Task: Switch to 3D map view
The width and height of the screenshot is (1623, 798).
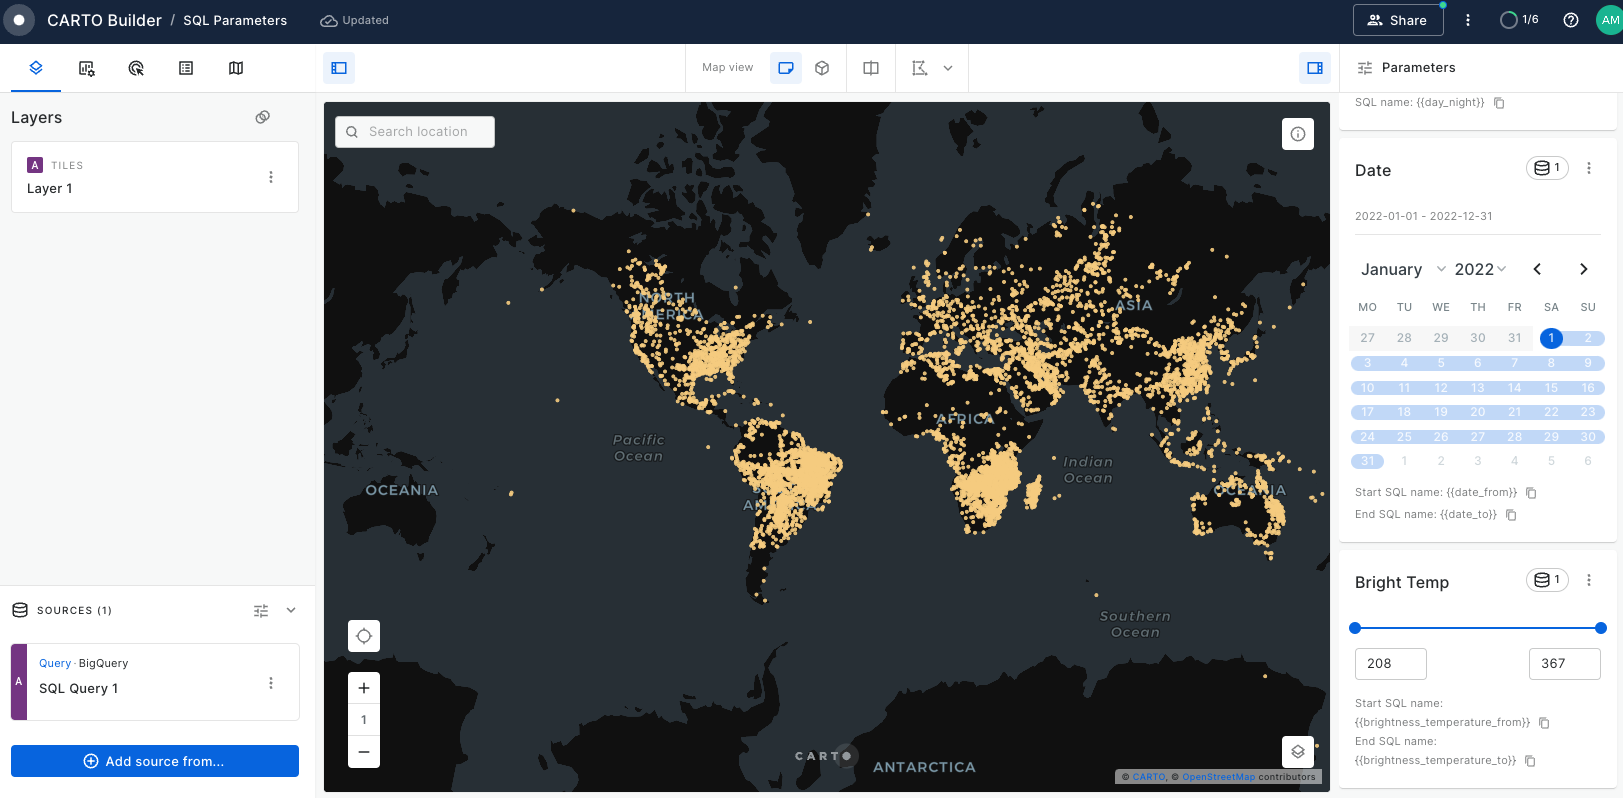Action: (822, 68)
